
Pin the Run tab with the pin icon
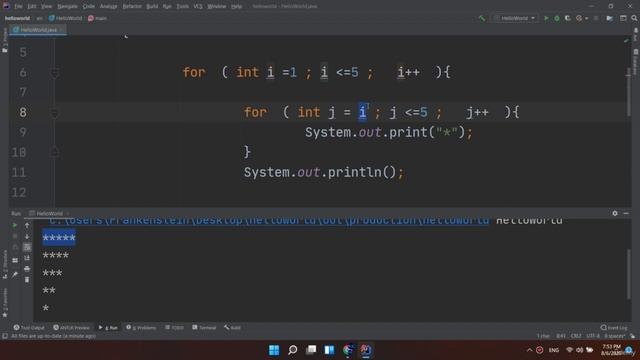[x=15, y=275]
